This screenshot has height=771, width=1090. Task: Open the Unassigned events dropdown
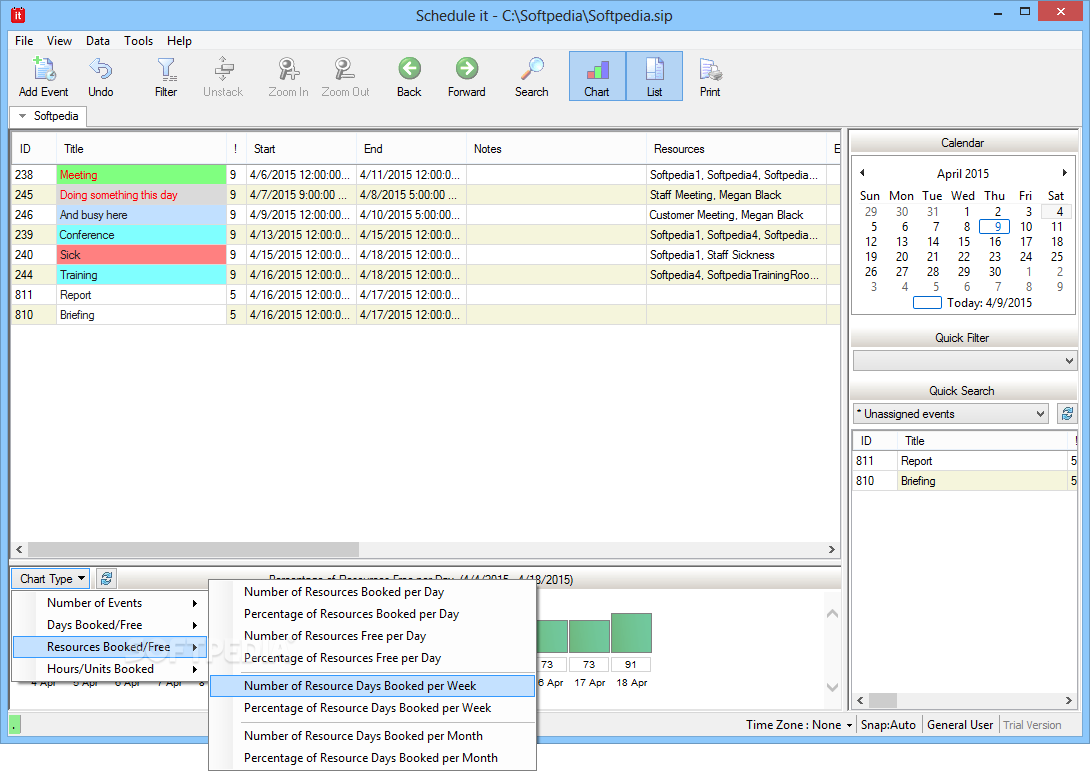950,414
